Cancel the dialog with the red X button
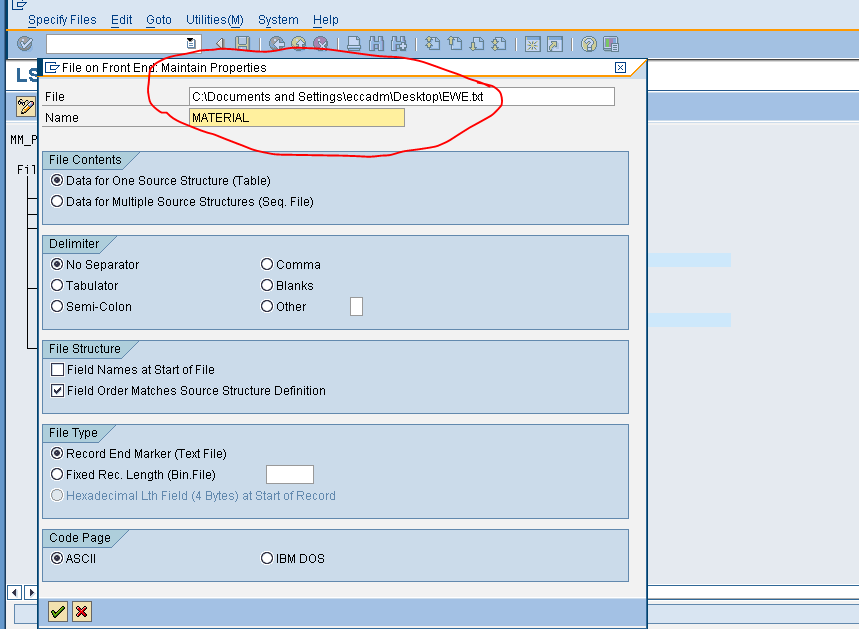Screen dimensions: 859x629 tap(81, 611)
